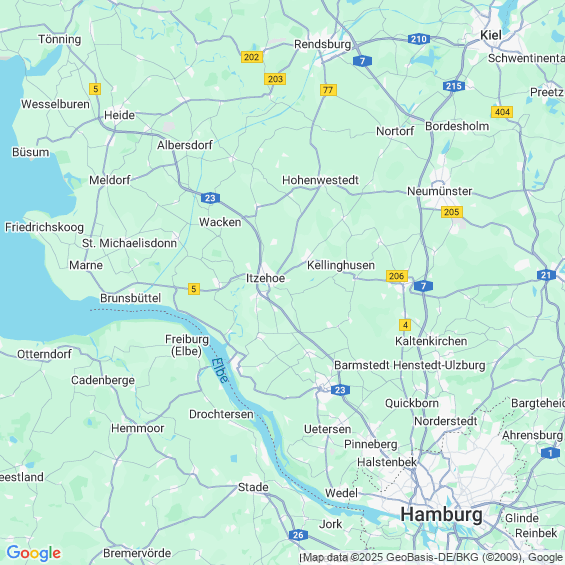Viewport: 565px width, 565px height.
Task: Click the yellow 206 road shield
Action: tap(397, 276)
